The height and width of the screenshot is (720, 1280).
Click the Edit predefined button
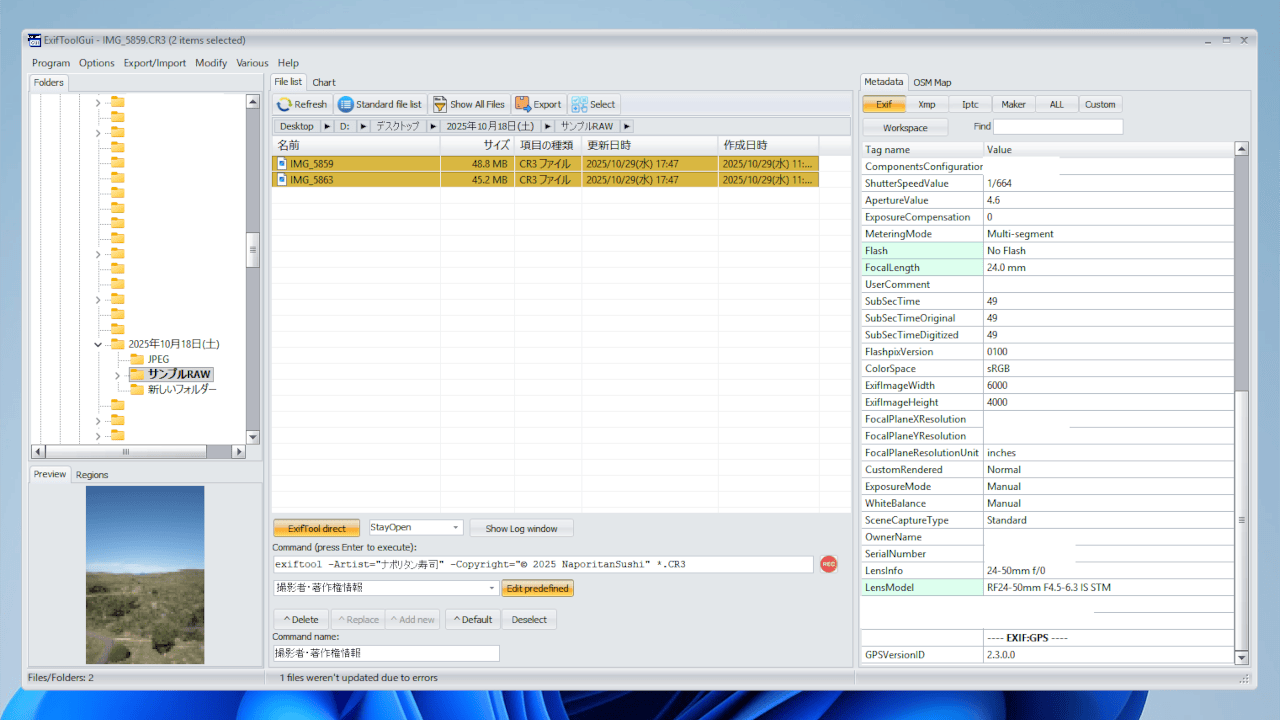click(537, 588)
